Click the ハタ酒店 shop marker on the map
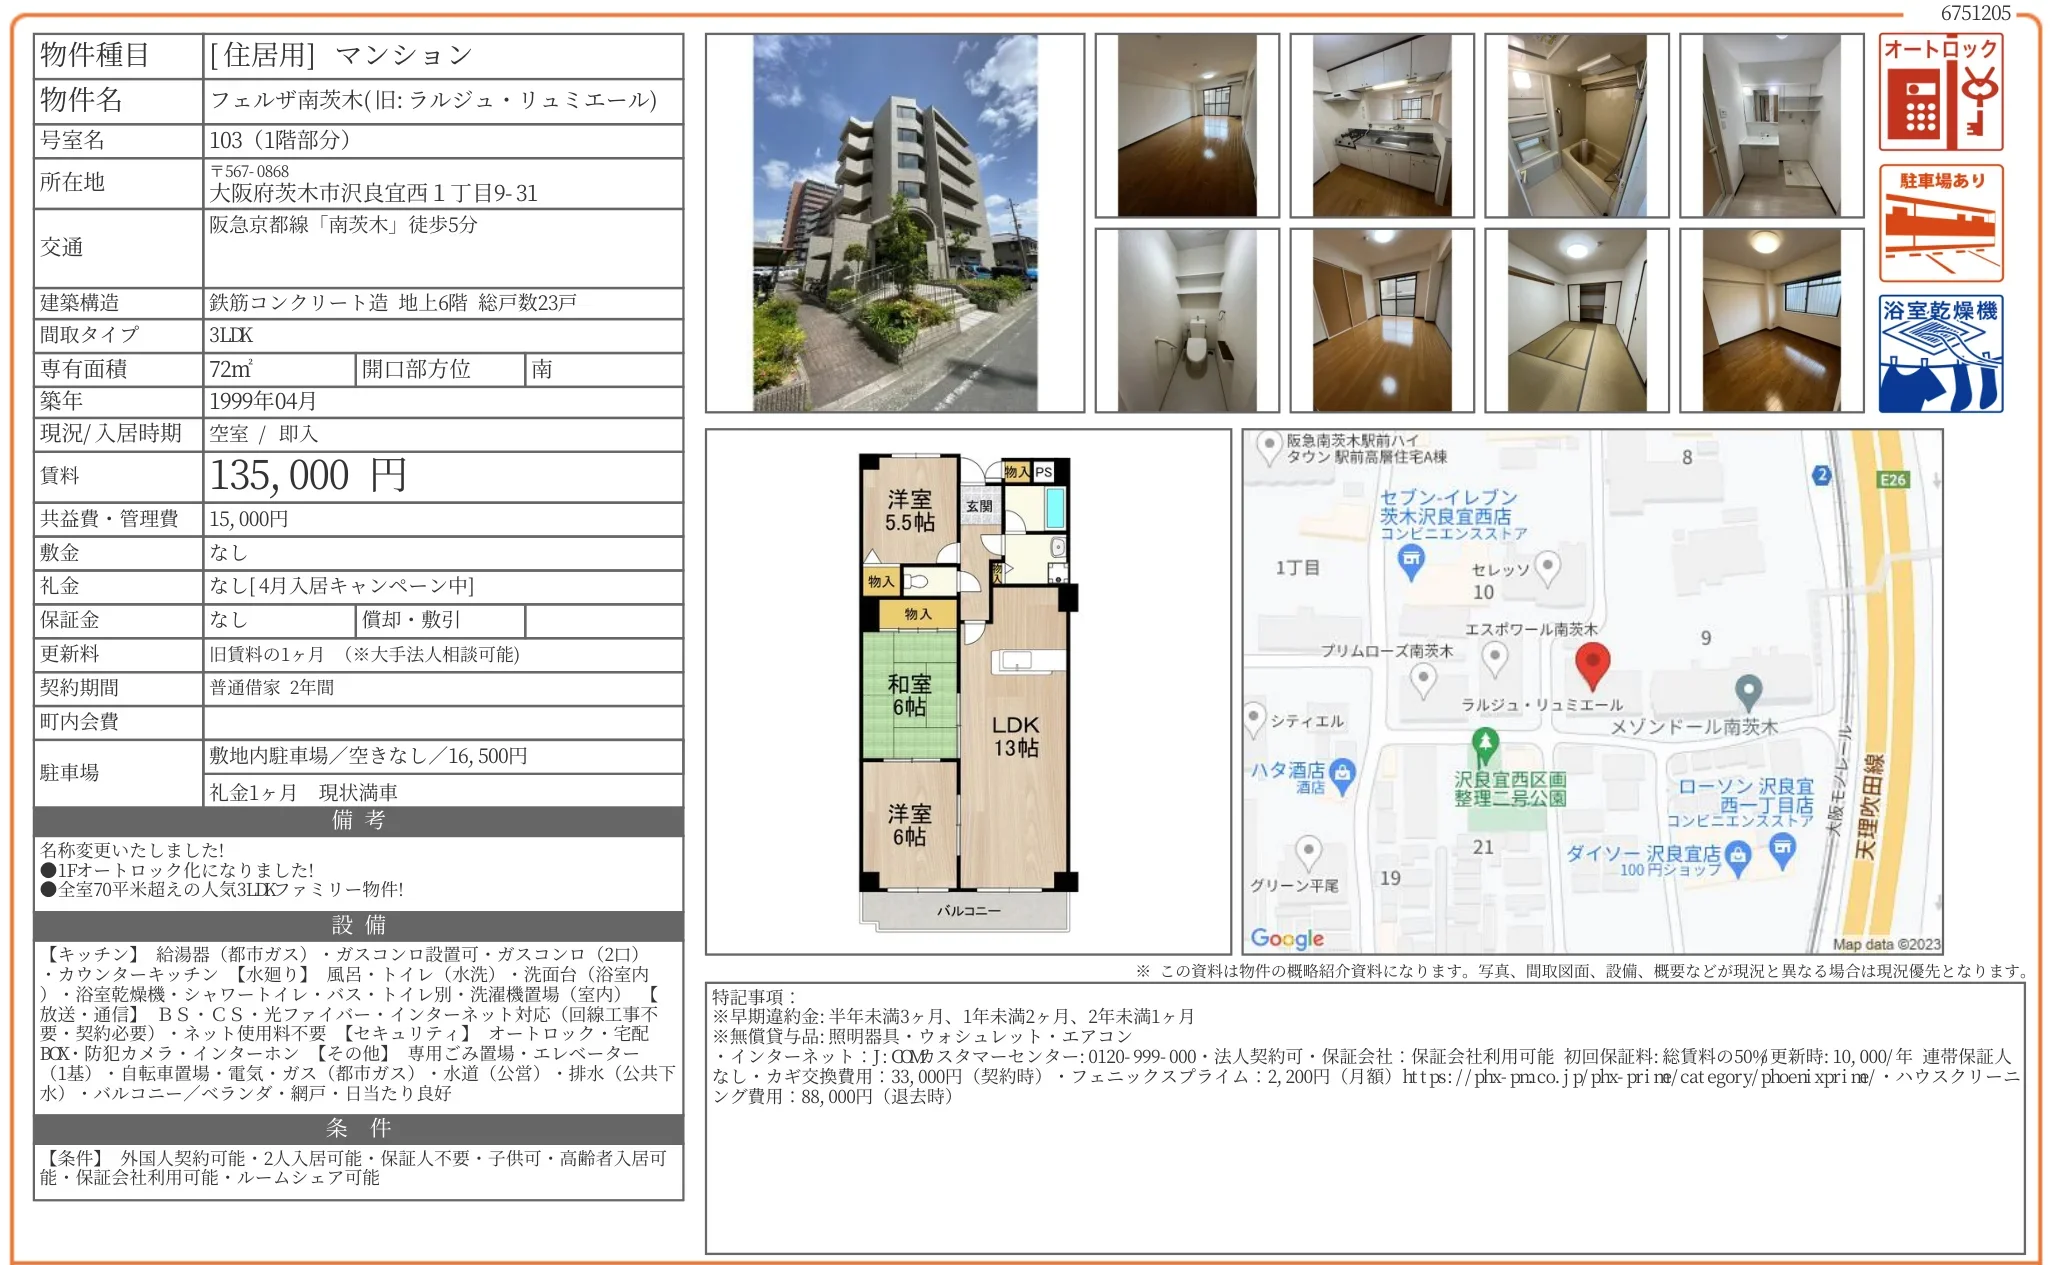 click(1342, 773)
